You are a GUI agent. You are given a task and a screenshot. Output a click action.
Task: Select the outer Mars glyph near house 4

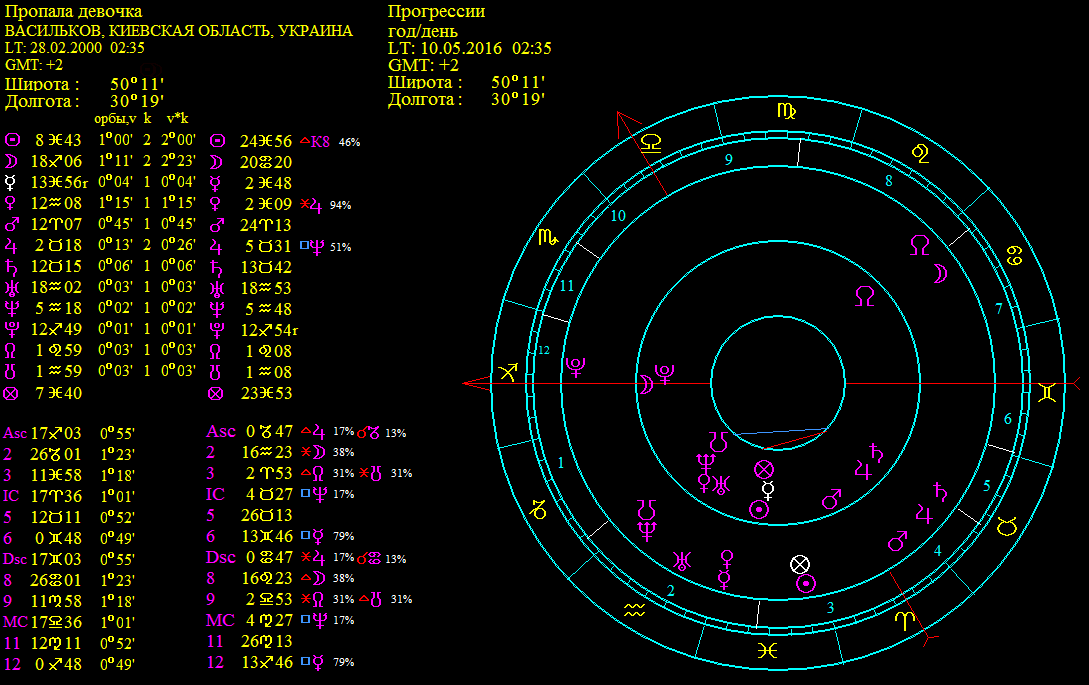897,541
